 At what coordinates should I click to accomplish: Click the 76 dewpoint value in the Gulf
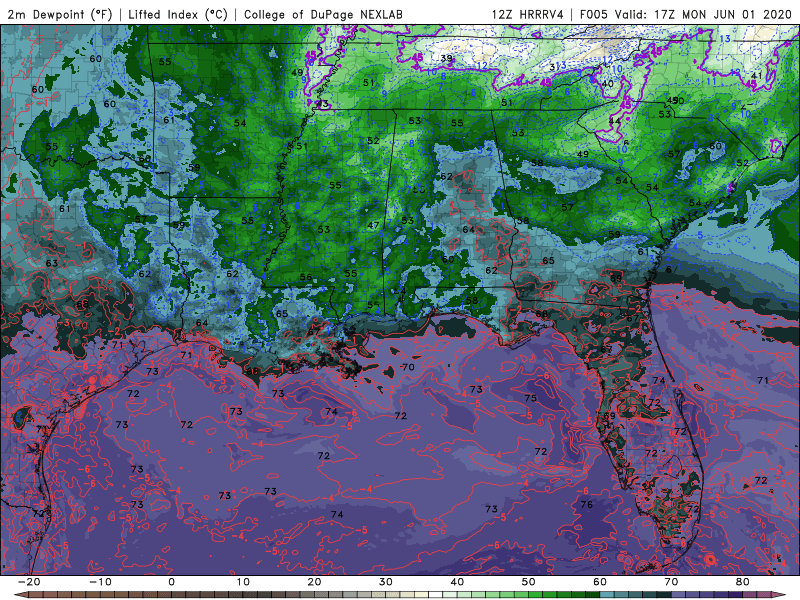tap(587, 505)
